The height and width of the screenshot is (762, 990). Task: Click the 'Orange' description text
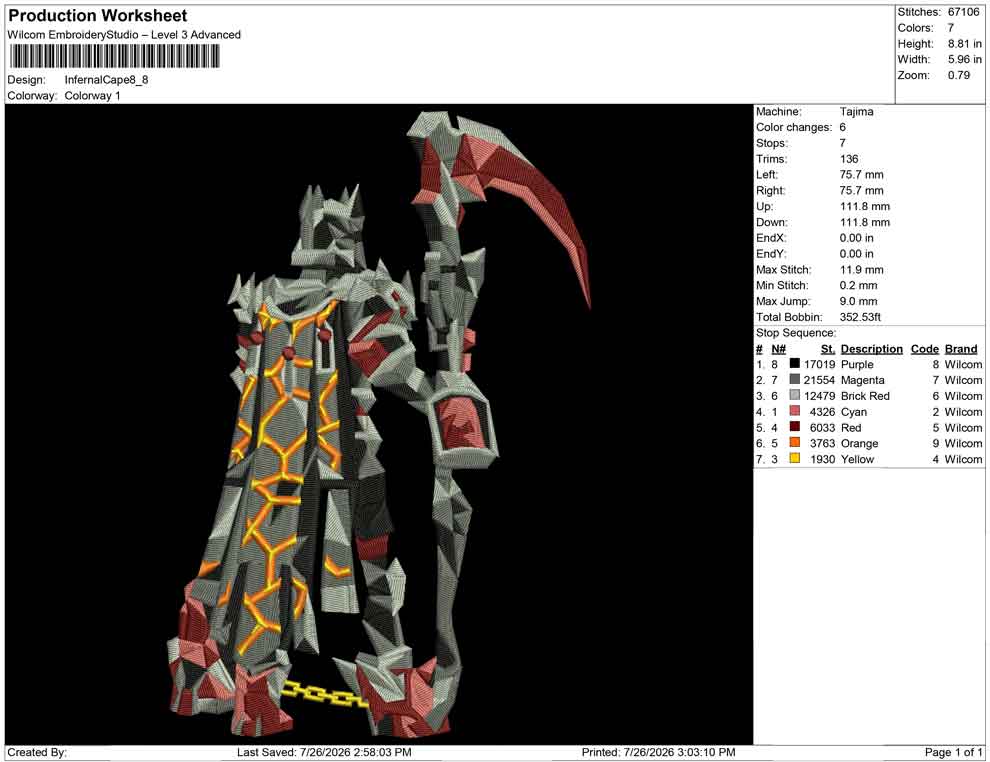[859, 443]
